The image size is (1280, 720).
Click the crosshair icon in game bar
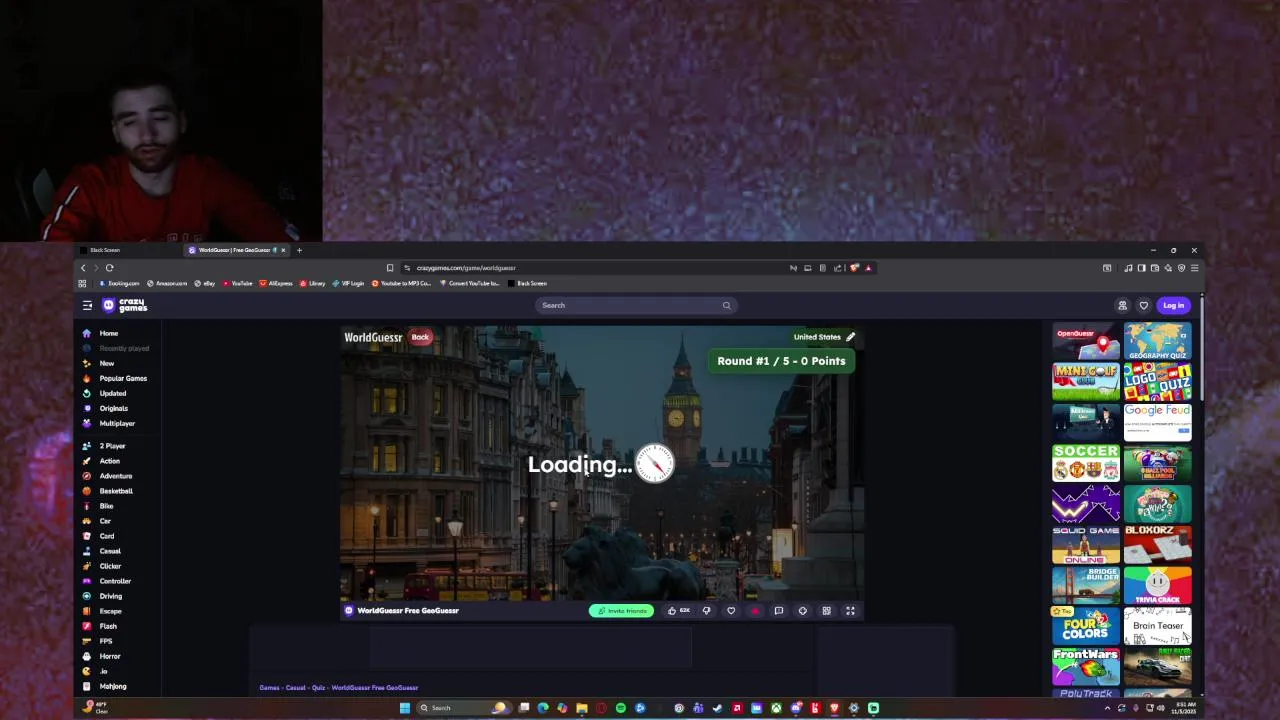[802, 610]
